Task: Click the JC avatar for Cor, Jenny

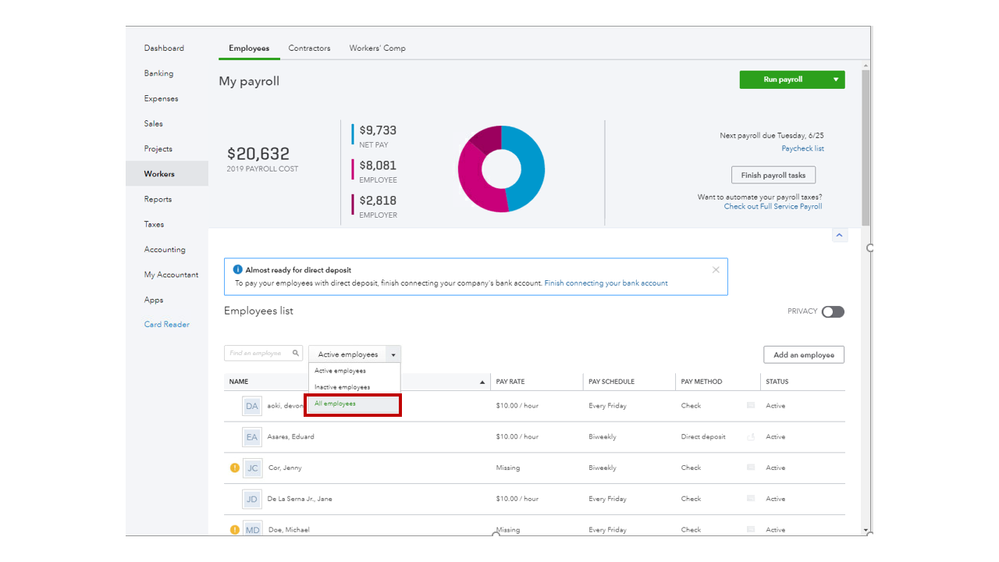Action: (252, 468)
